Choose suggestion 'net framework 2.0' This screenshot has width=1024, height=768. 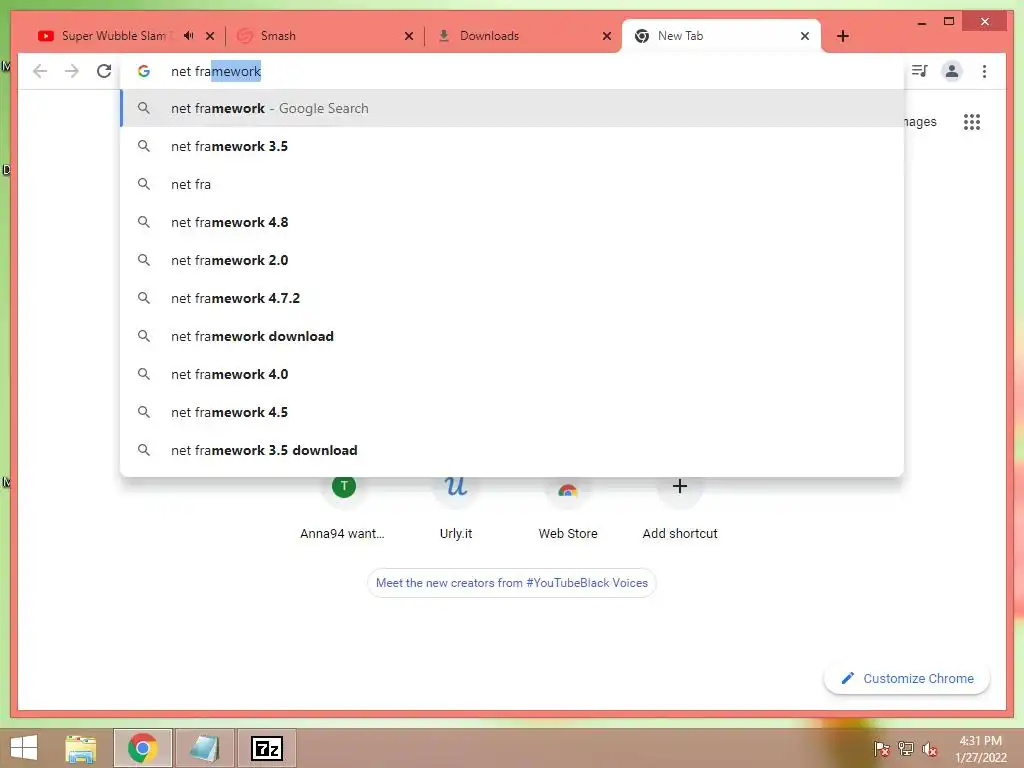point(513,260)
